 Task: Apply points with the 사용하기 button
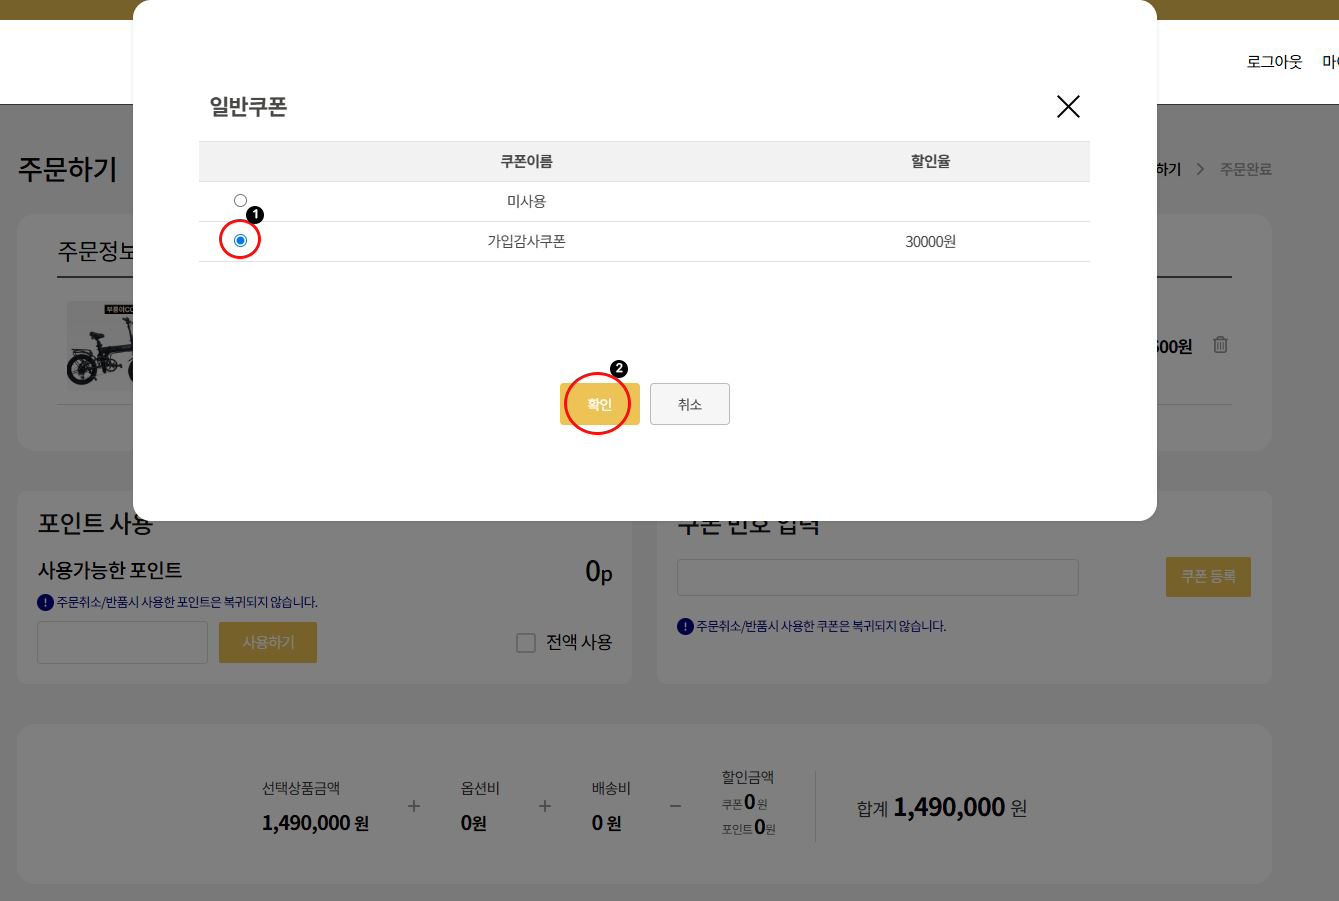click(268, 642)
